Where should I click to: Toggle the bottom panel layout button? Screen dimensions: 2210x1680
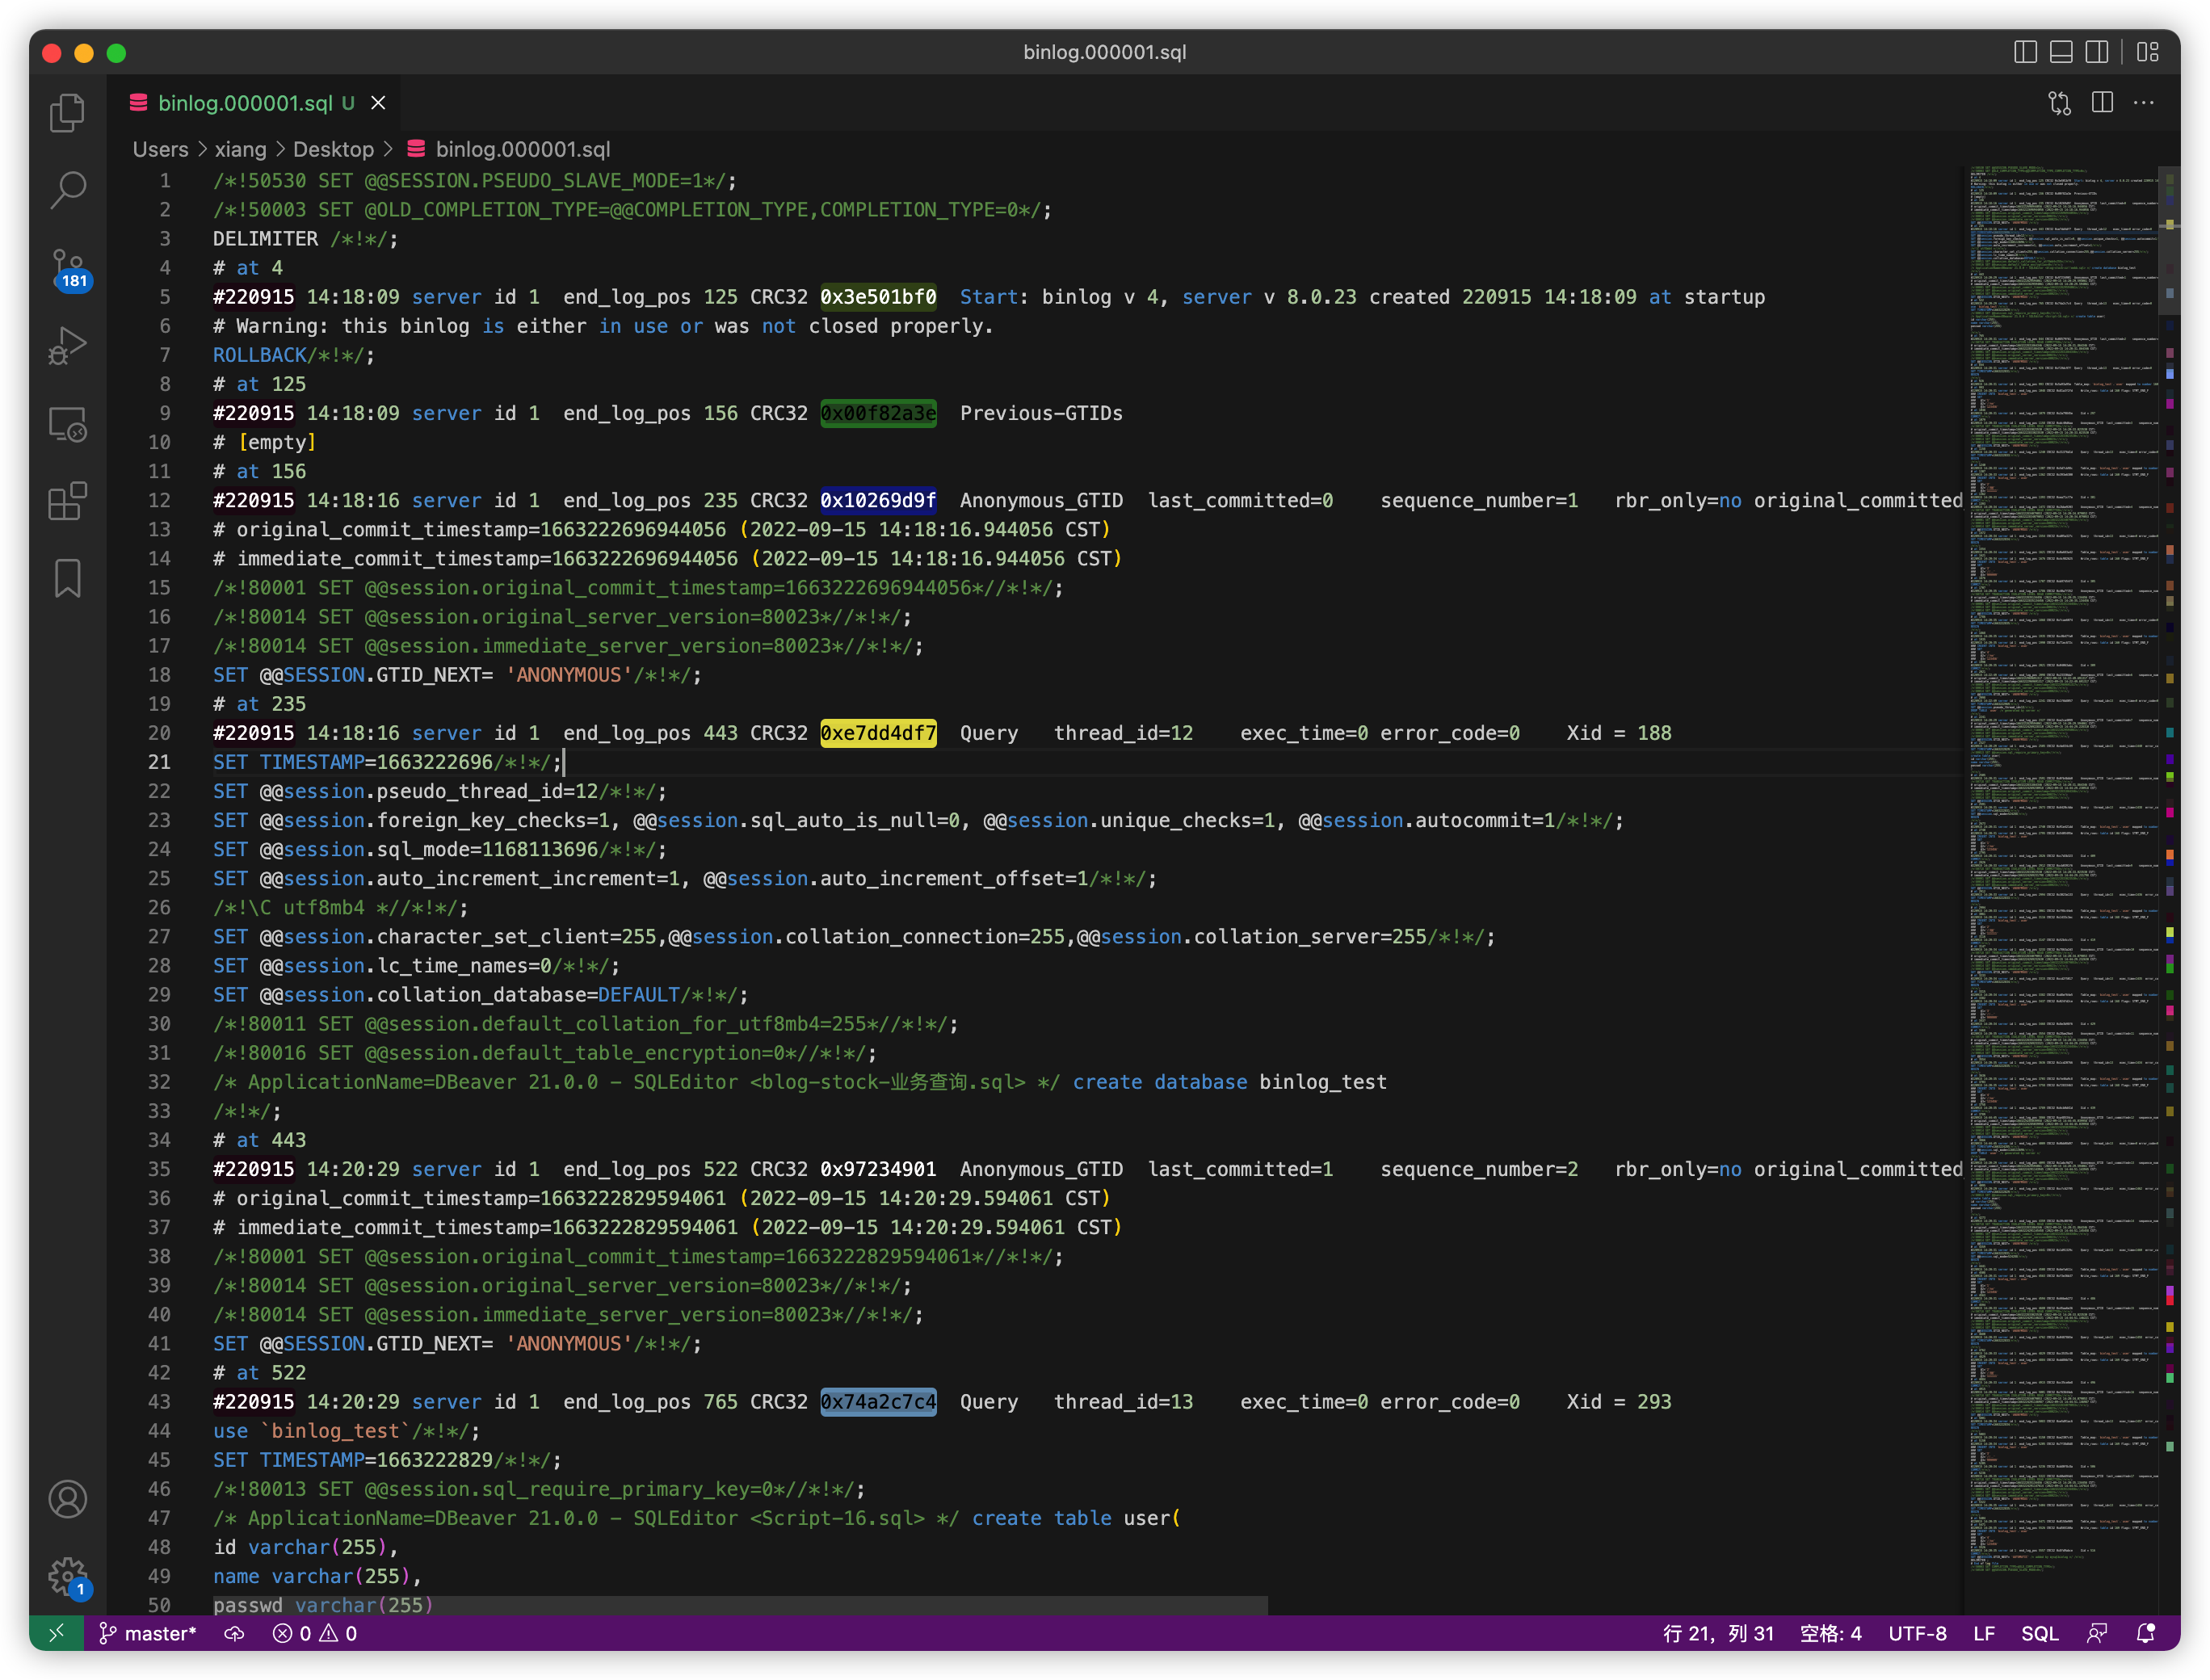(x=2061, y=52)
